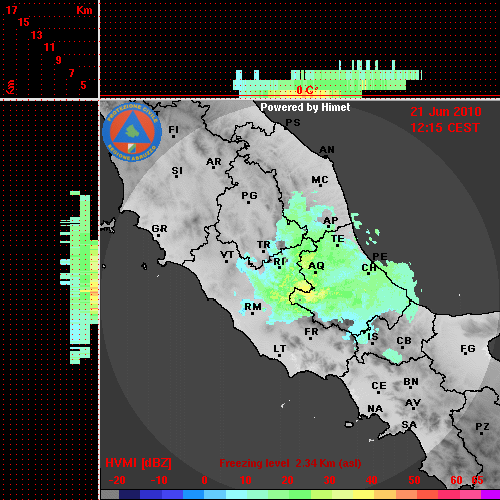
Task: Select the date '21 Jun 2010'
Action: (x=446, y=112)
